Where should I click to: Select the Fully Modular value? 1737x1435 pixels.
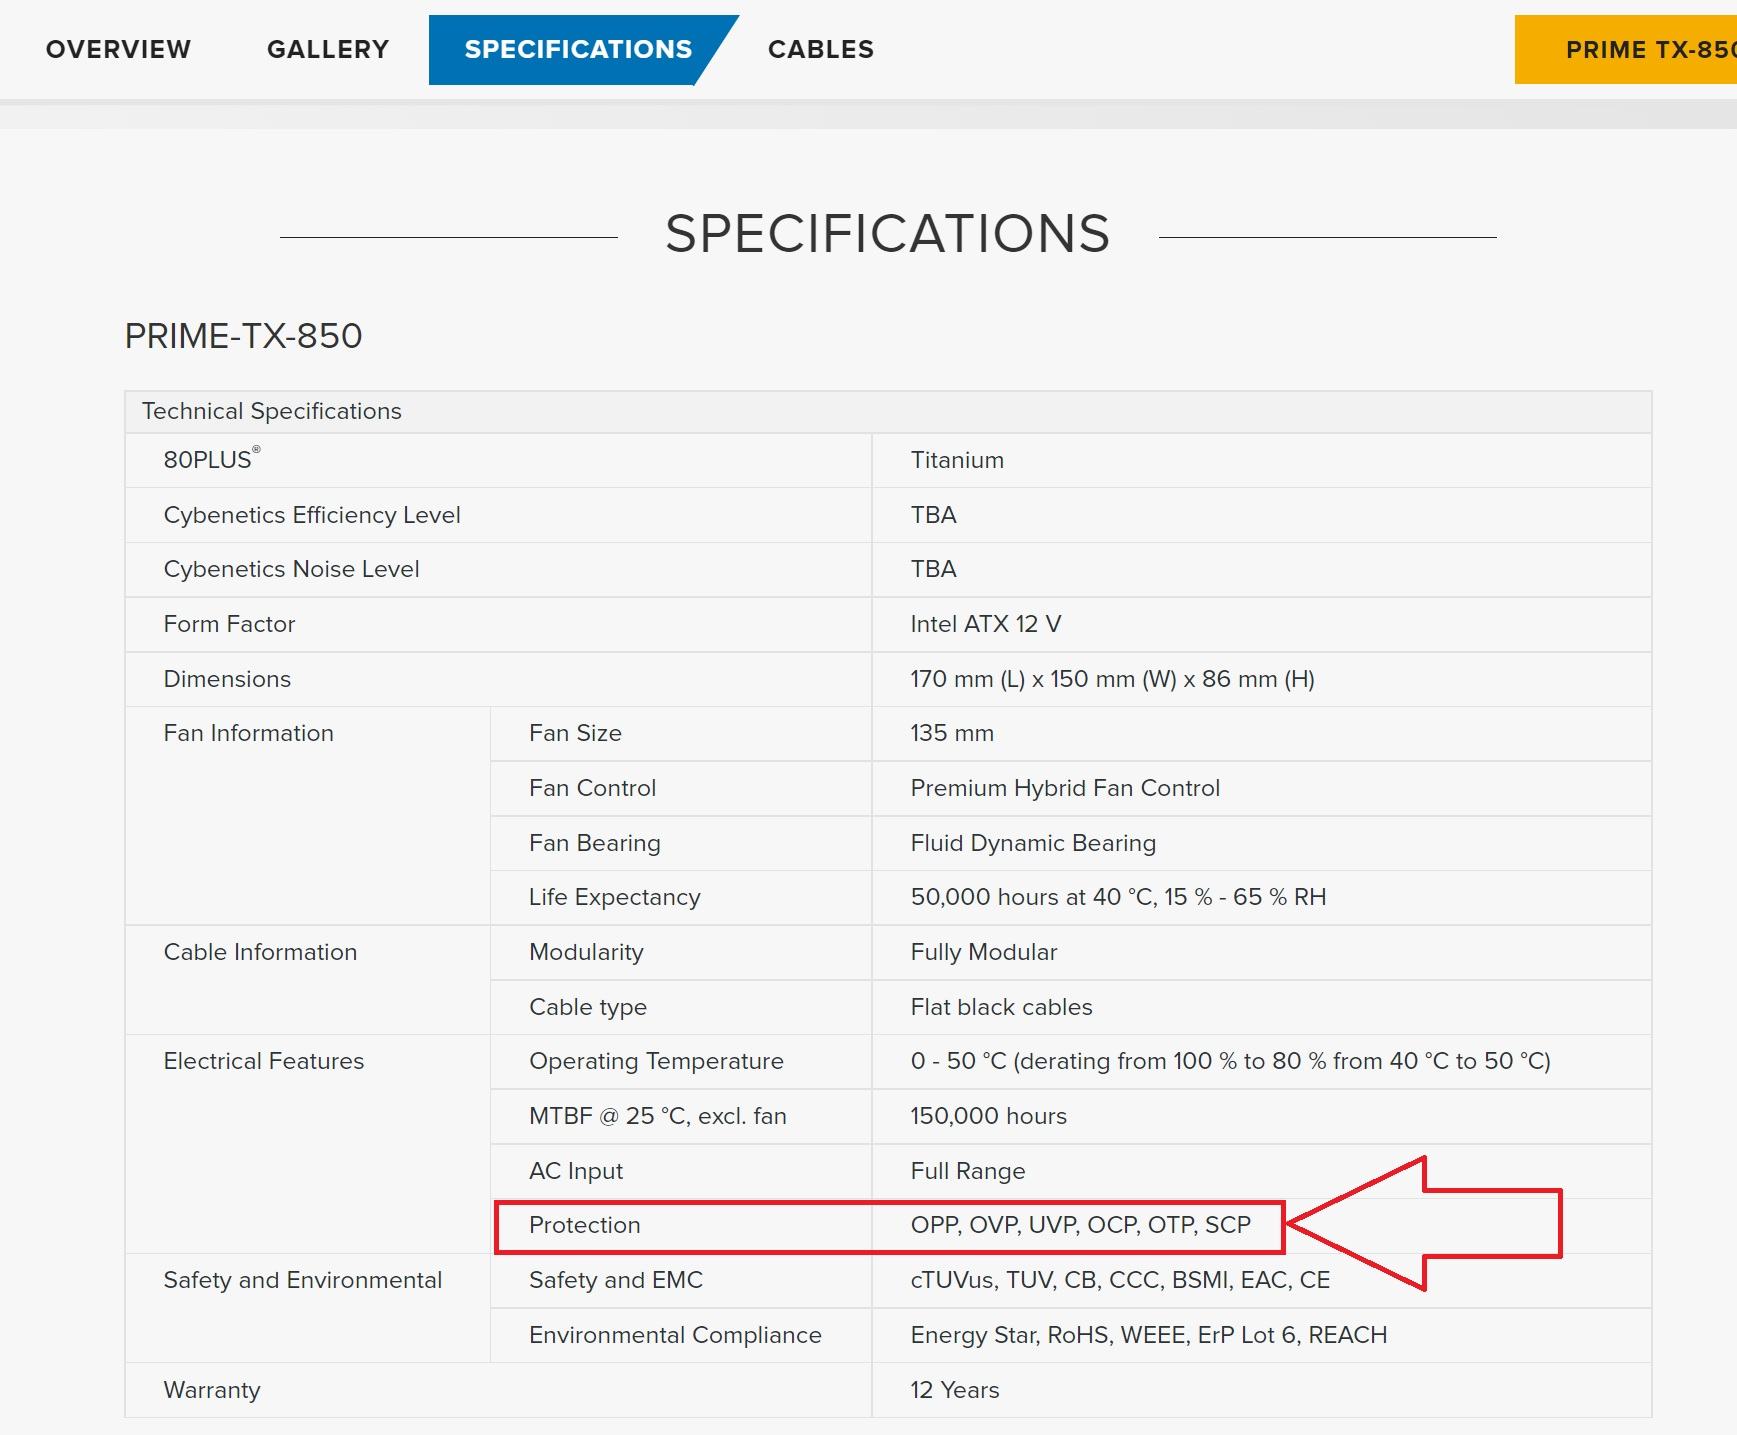[983, 952]
